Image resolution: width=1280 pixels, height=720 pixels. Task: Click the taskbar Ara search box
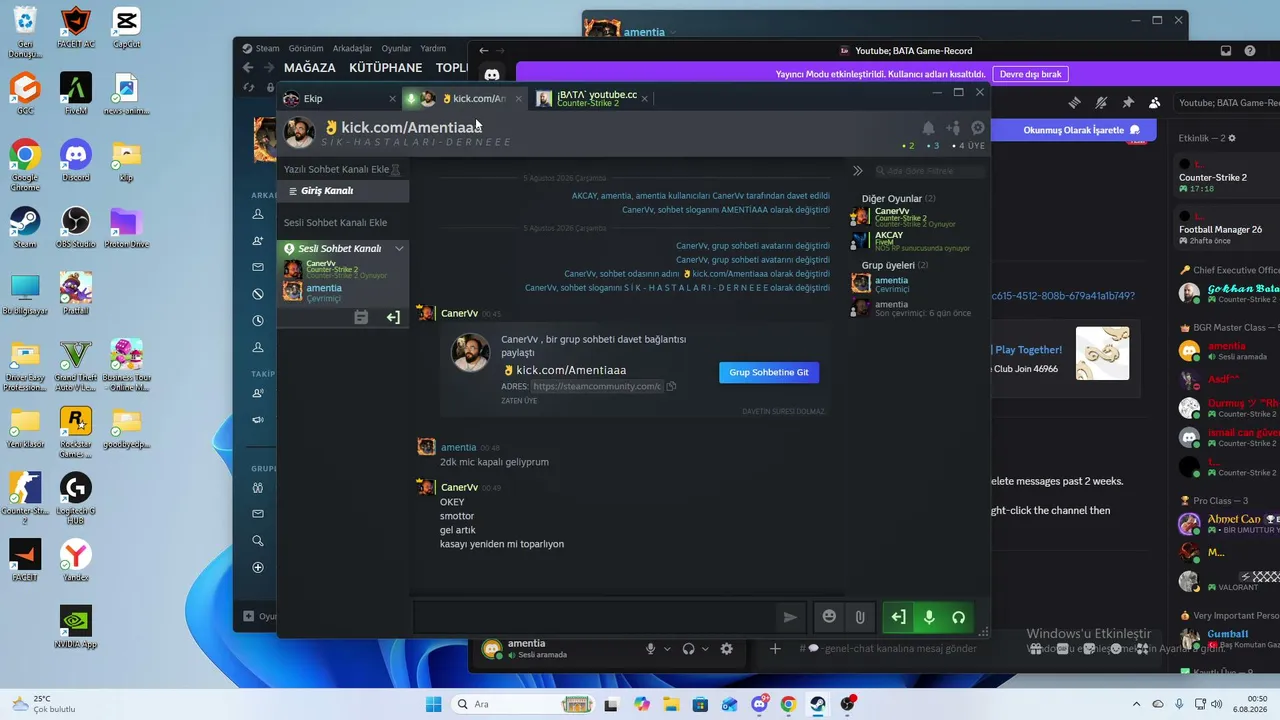pos(524,704)
